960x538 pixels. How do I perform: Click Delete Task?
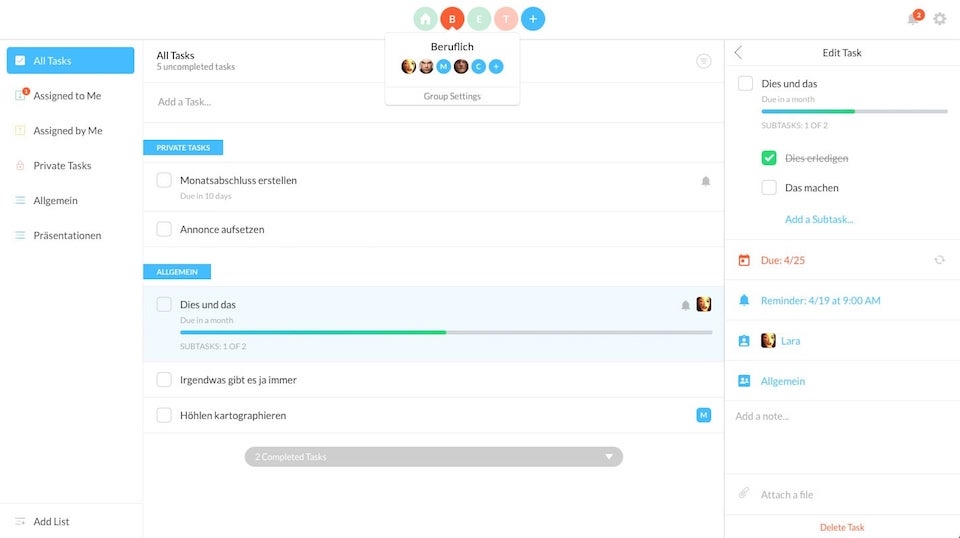pyautogui.click(x=842, y=527)
